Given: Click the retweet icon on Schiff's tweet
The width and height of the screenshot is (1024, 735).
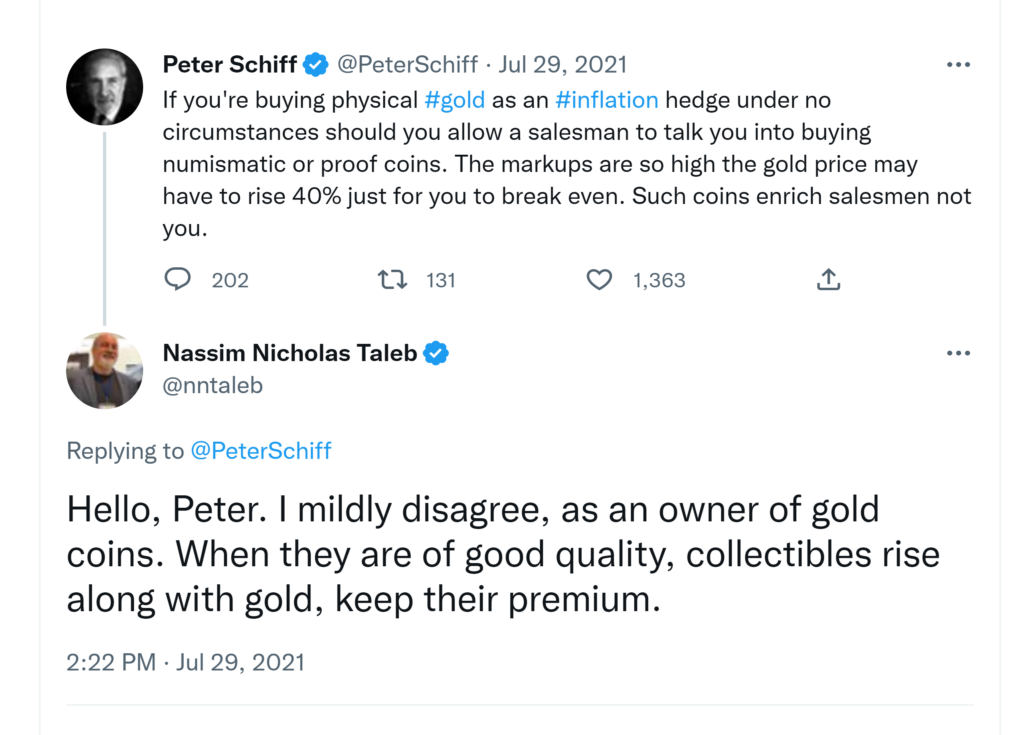Looking at the screenshot, I should click(x=393, y=280).
